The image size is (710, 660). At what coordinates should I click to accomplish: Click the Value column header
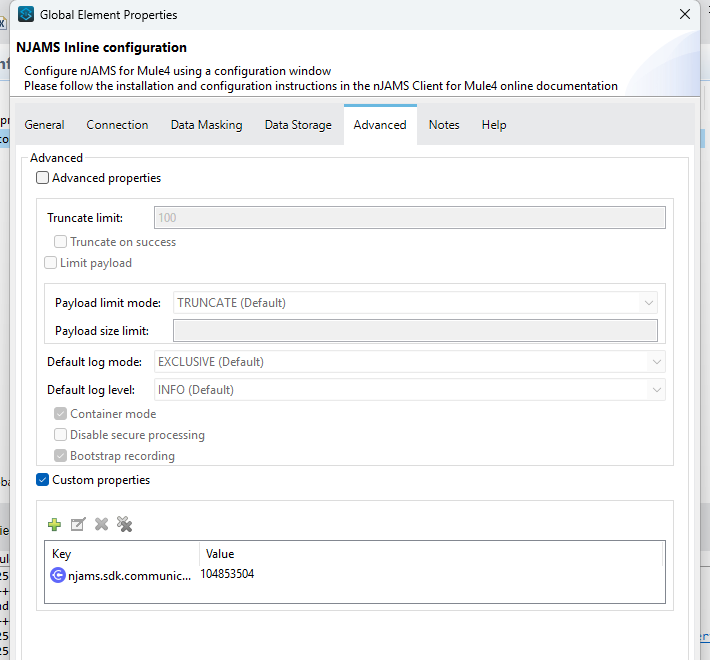click(431, 554)
